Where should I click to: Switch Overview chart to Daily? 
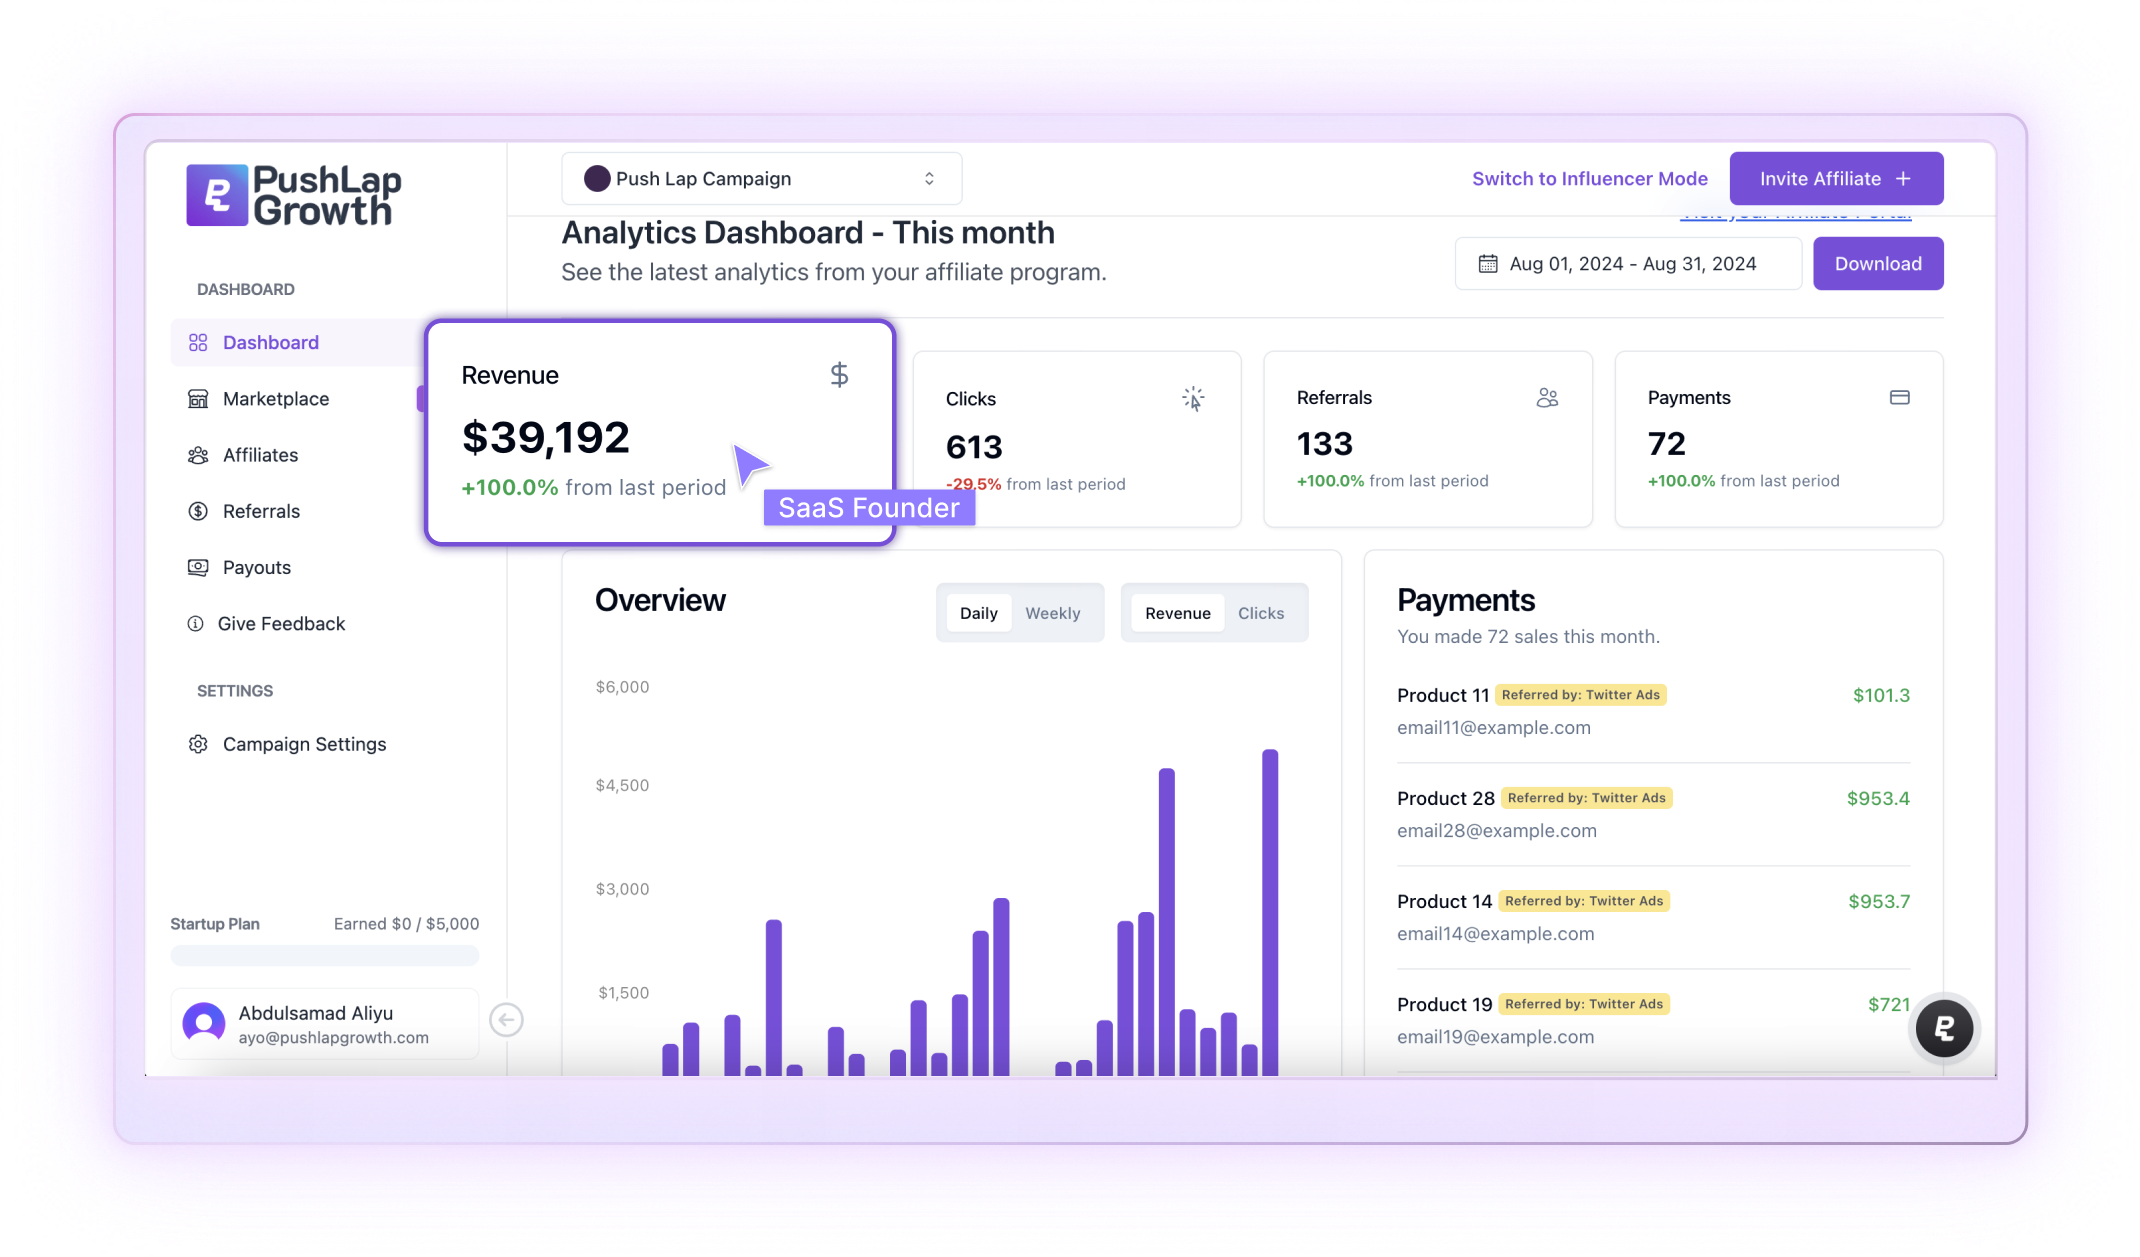(978, 613)
